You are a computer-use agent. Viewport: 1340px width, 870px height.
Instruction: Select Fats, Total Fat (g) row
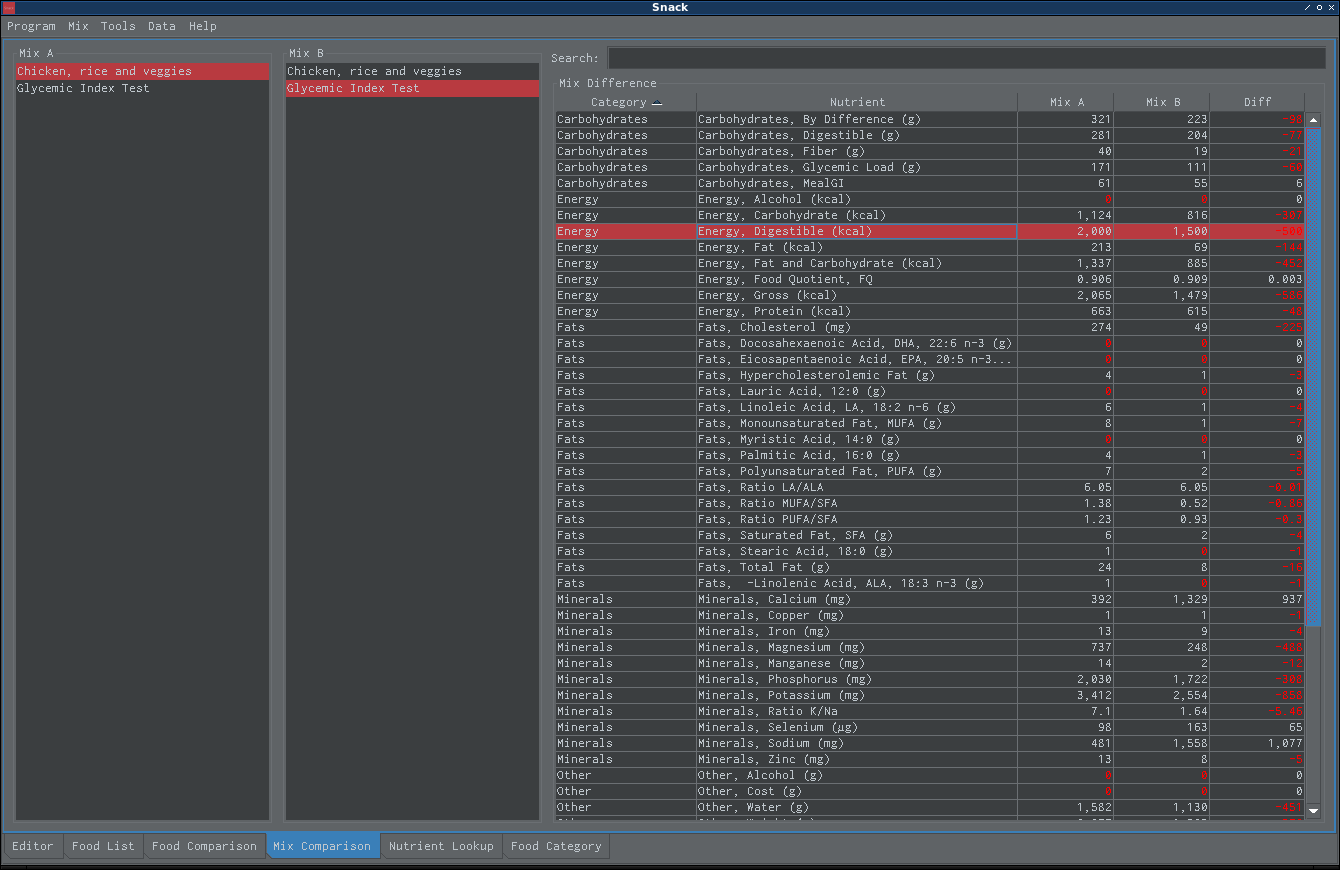pyautogui.click(x=929, y=567)
